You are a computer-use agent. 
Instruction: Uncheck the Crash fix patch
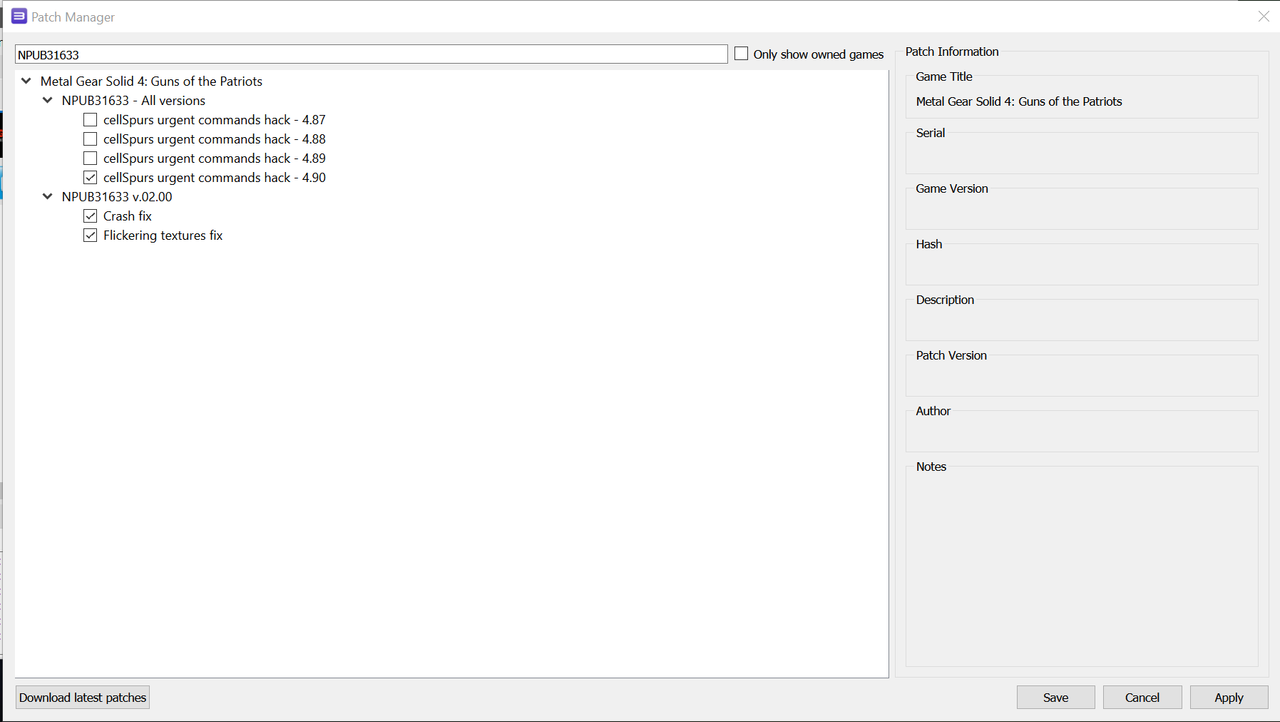point(90,216)
